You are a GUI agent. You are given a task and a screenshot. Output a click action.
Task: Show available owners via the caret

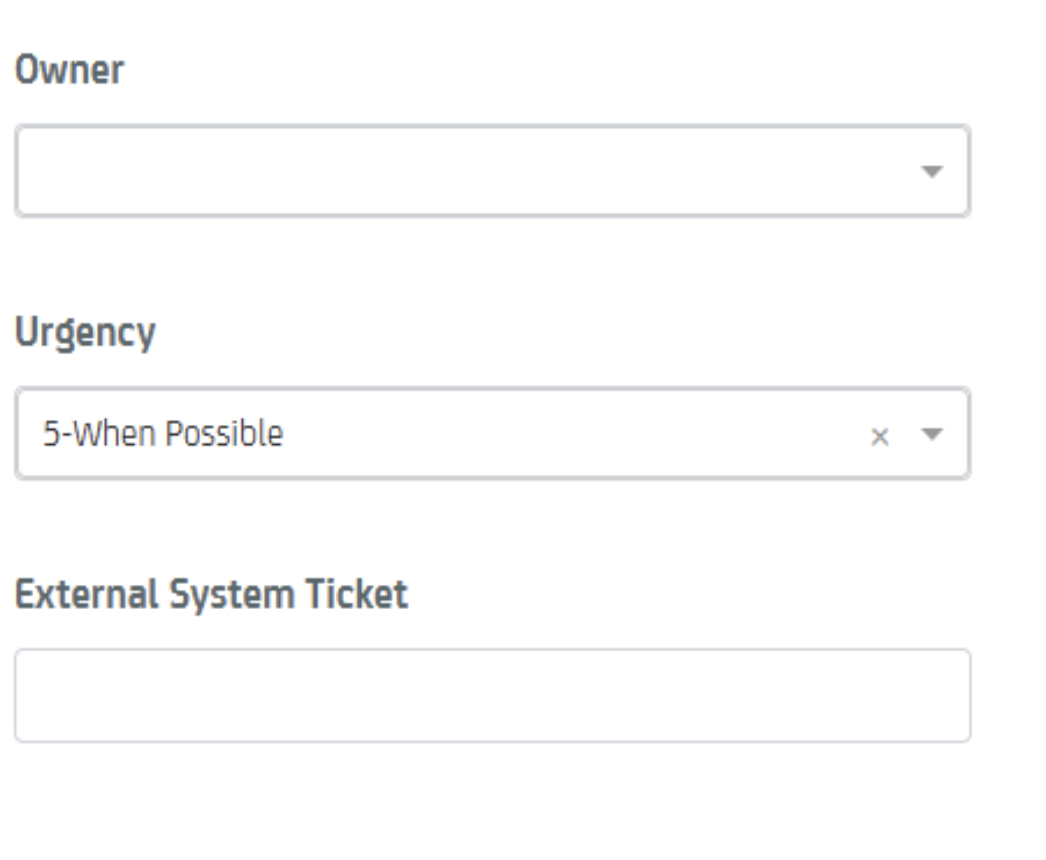pos(931,172)
